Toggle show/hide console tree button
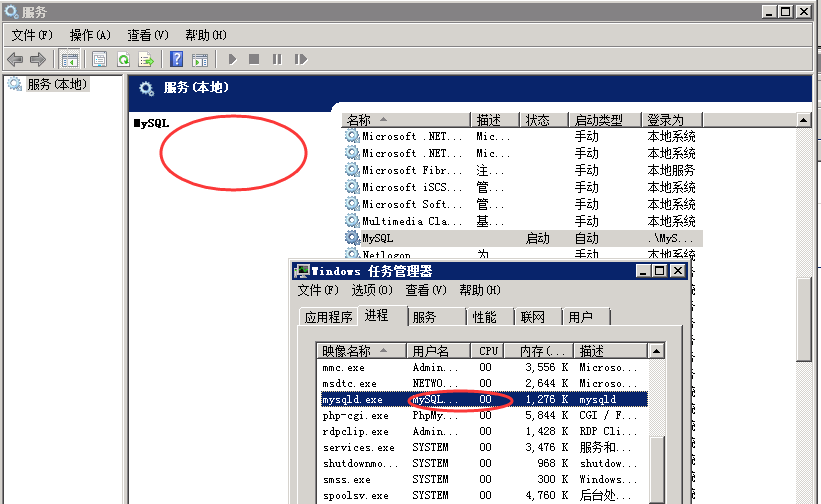821x504 pixels. point(69,59)
